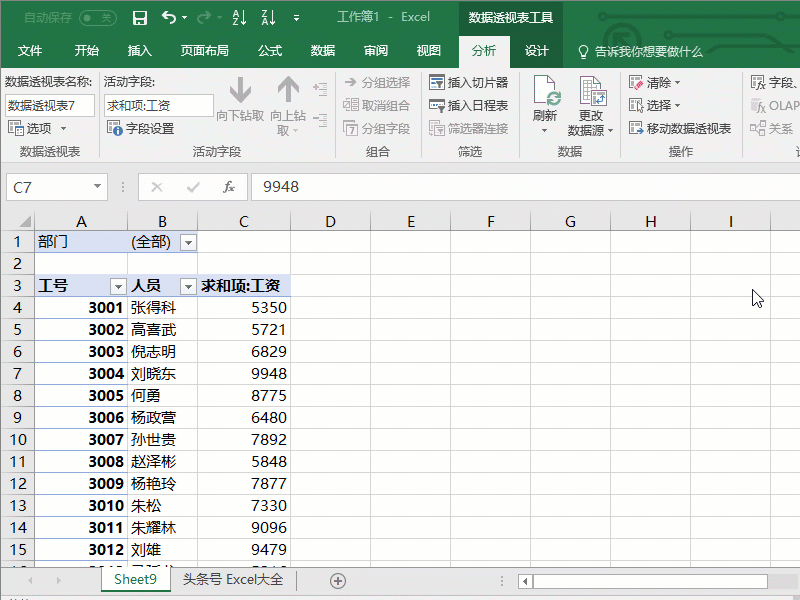Open the 清除 clear dropdown
800x600 pixels.
[655, 82]
